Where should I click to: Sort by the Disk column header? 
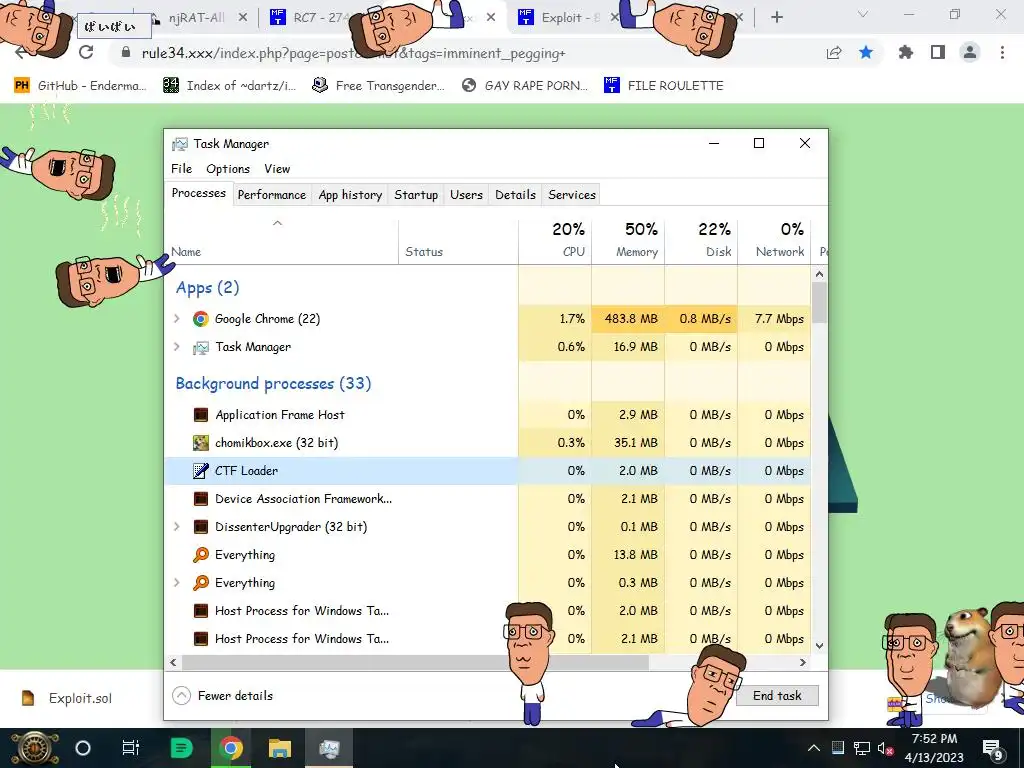point(701,240)
